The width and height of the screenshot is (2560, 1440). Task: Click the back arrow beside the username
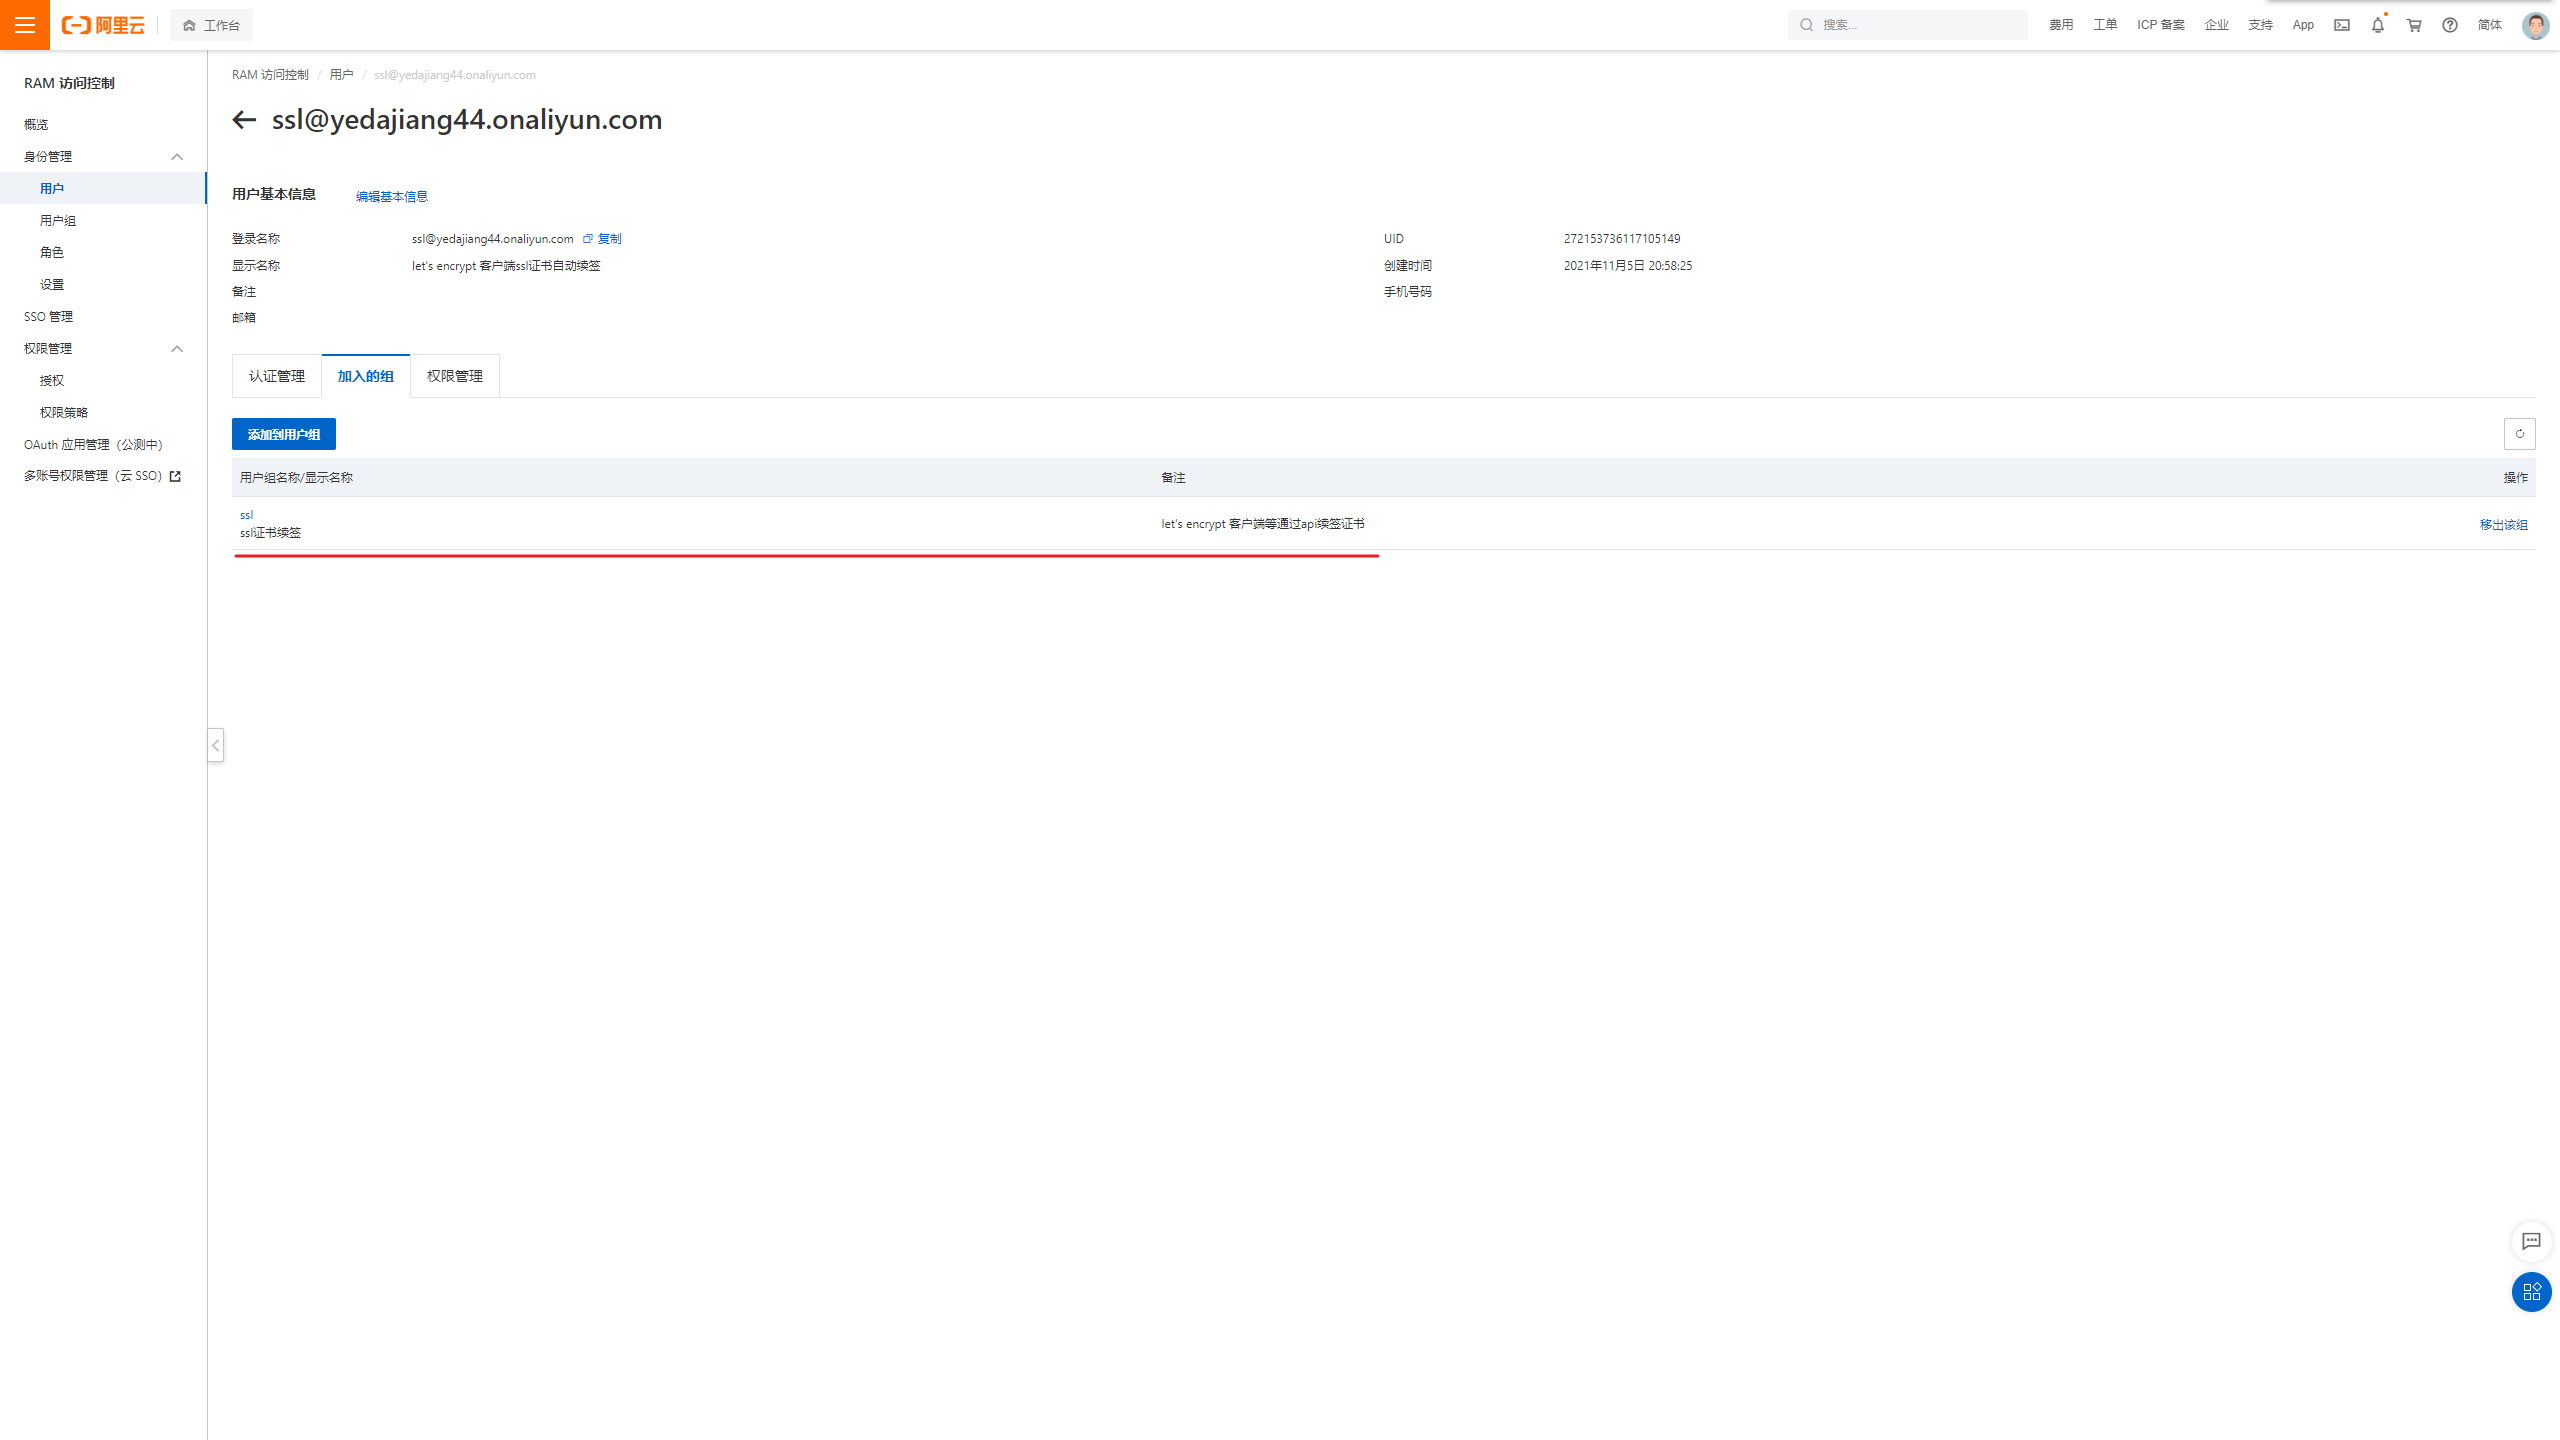(244, 120)
